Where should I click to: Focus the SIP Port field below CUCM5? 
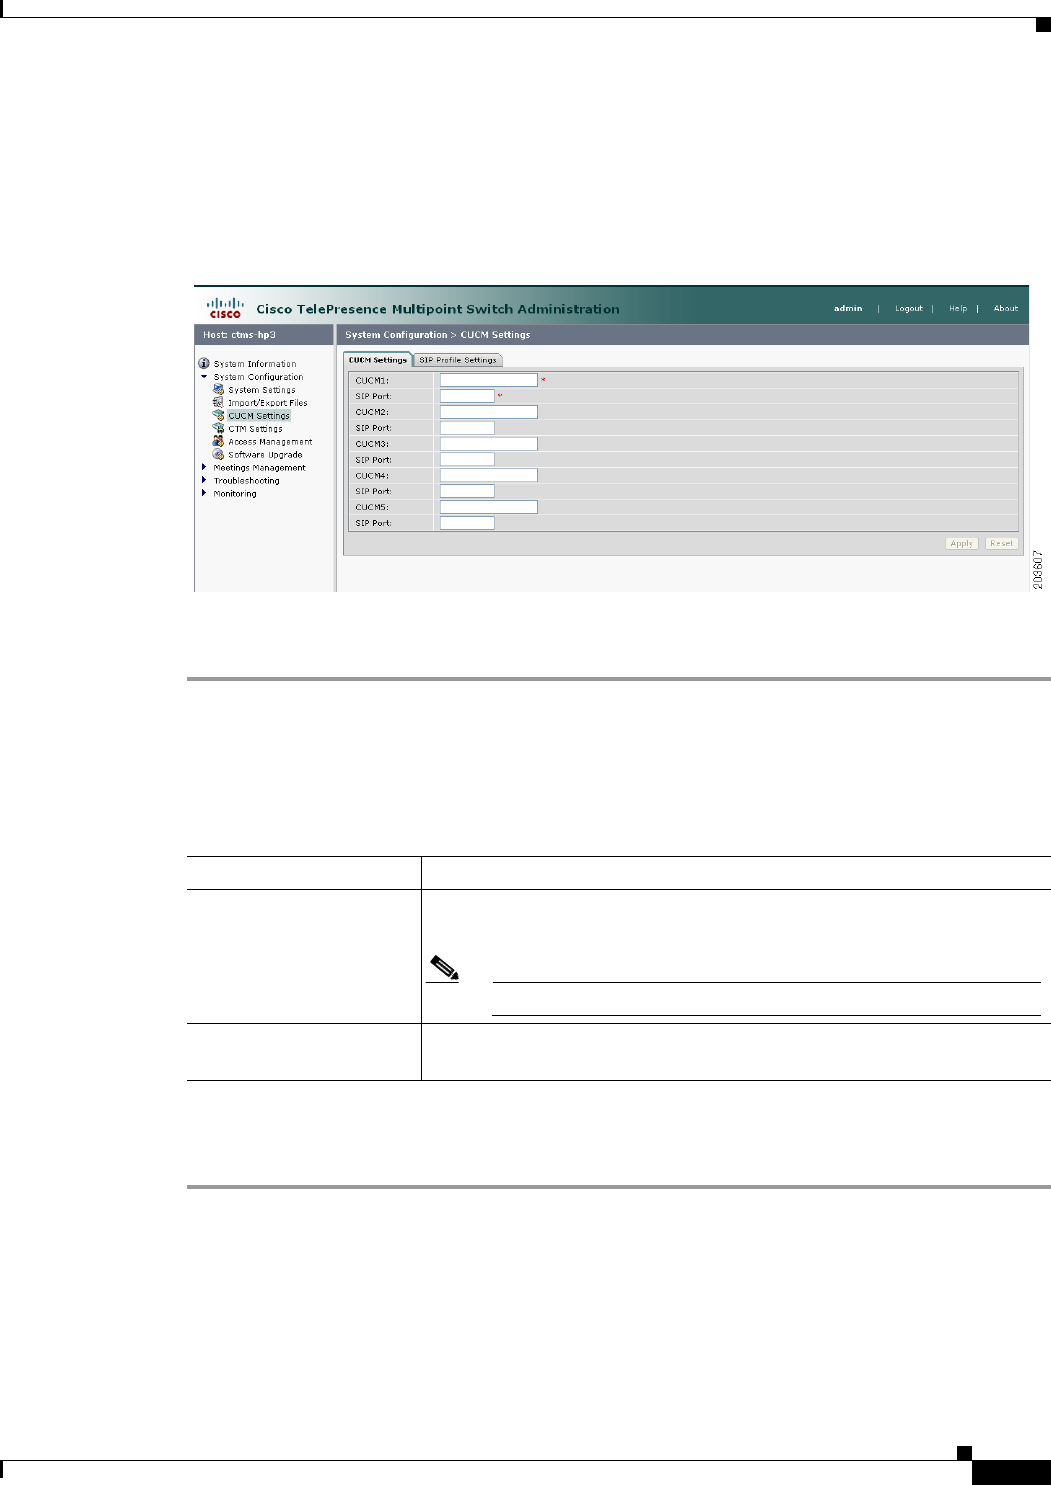[x=467, y=523]
